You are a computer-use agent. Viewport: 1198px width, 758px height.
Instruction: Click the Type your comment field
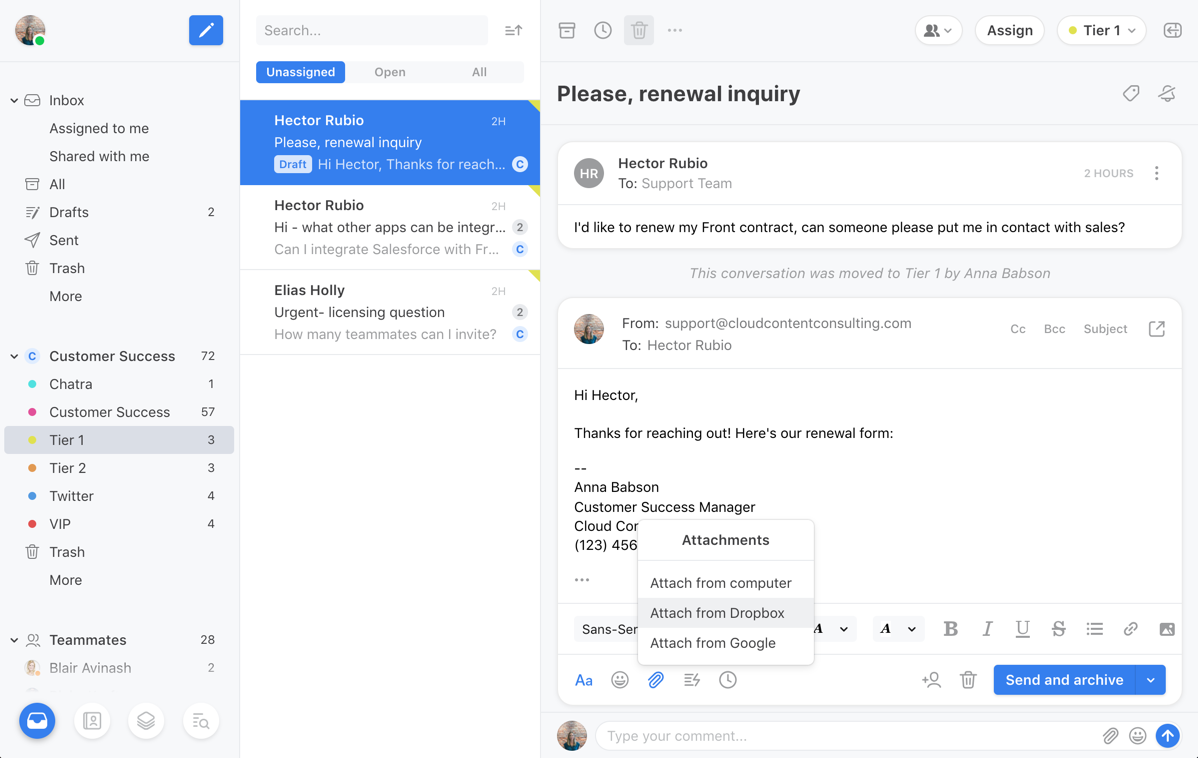(845, 736)
